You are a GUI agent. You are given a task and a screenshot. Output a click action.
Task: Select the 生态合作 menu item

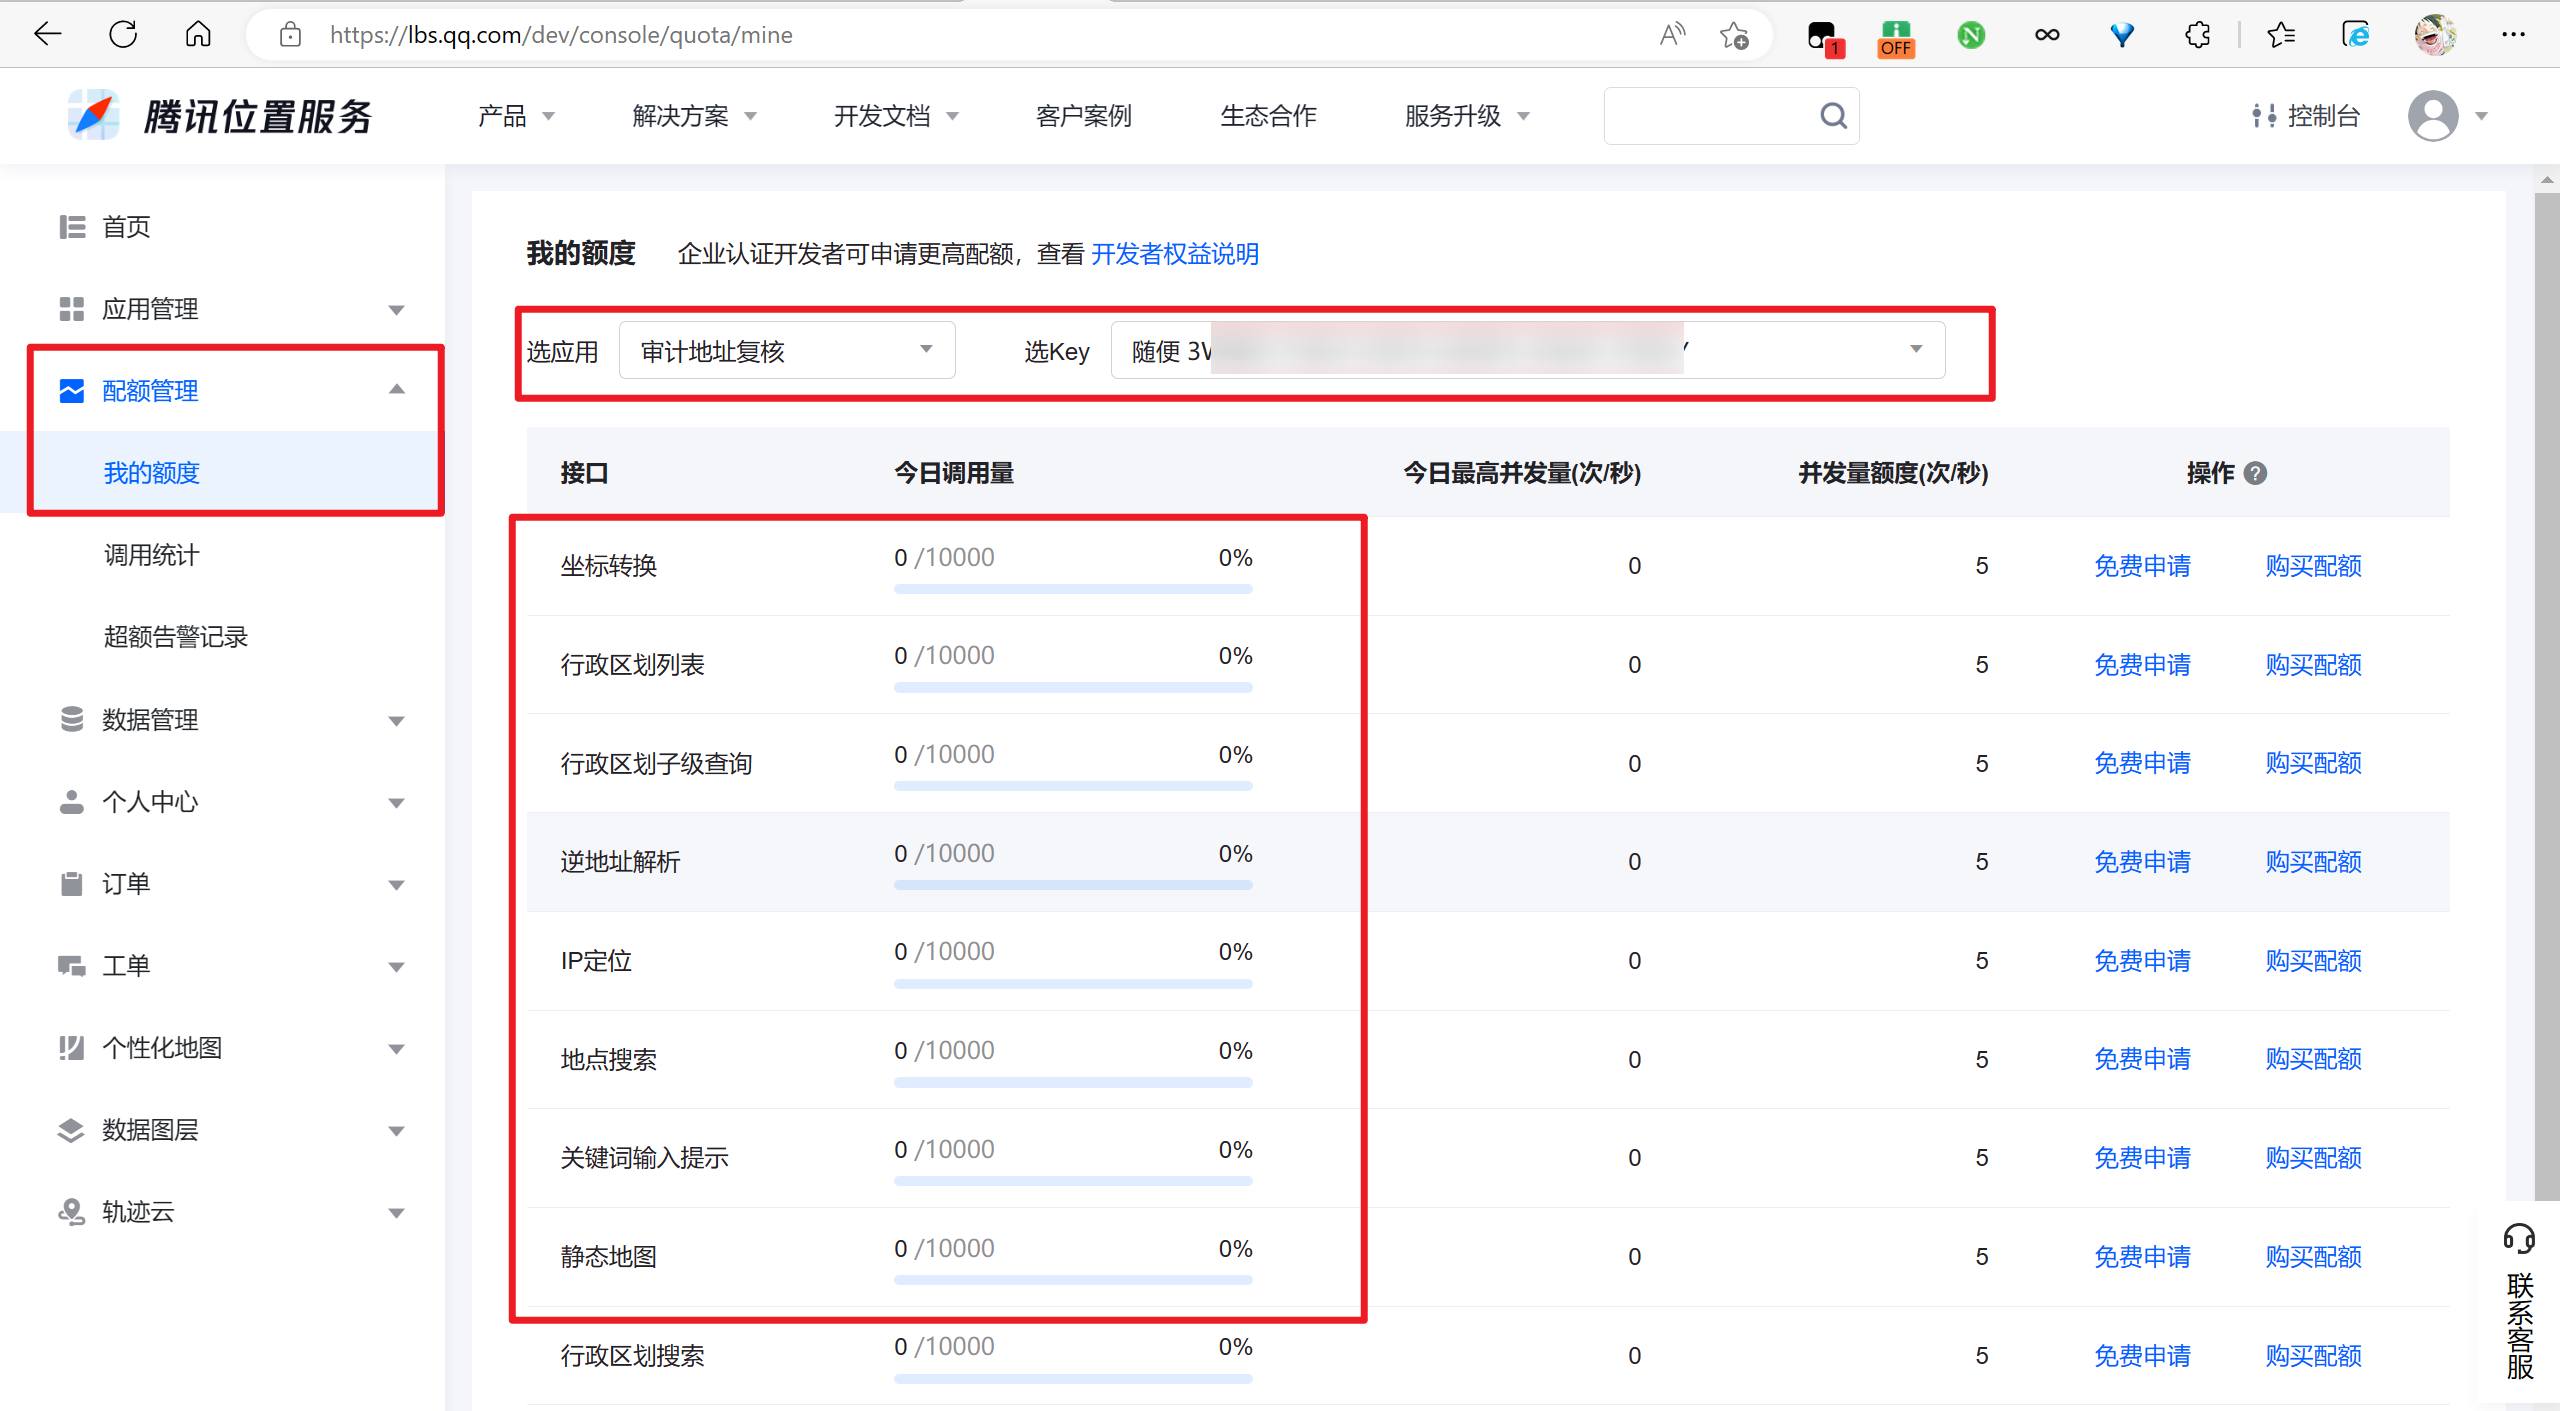tap(1268, 115)
